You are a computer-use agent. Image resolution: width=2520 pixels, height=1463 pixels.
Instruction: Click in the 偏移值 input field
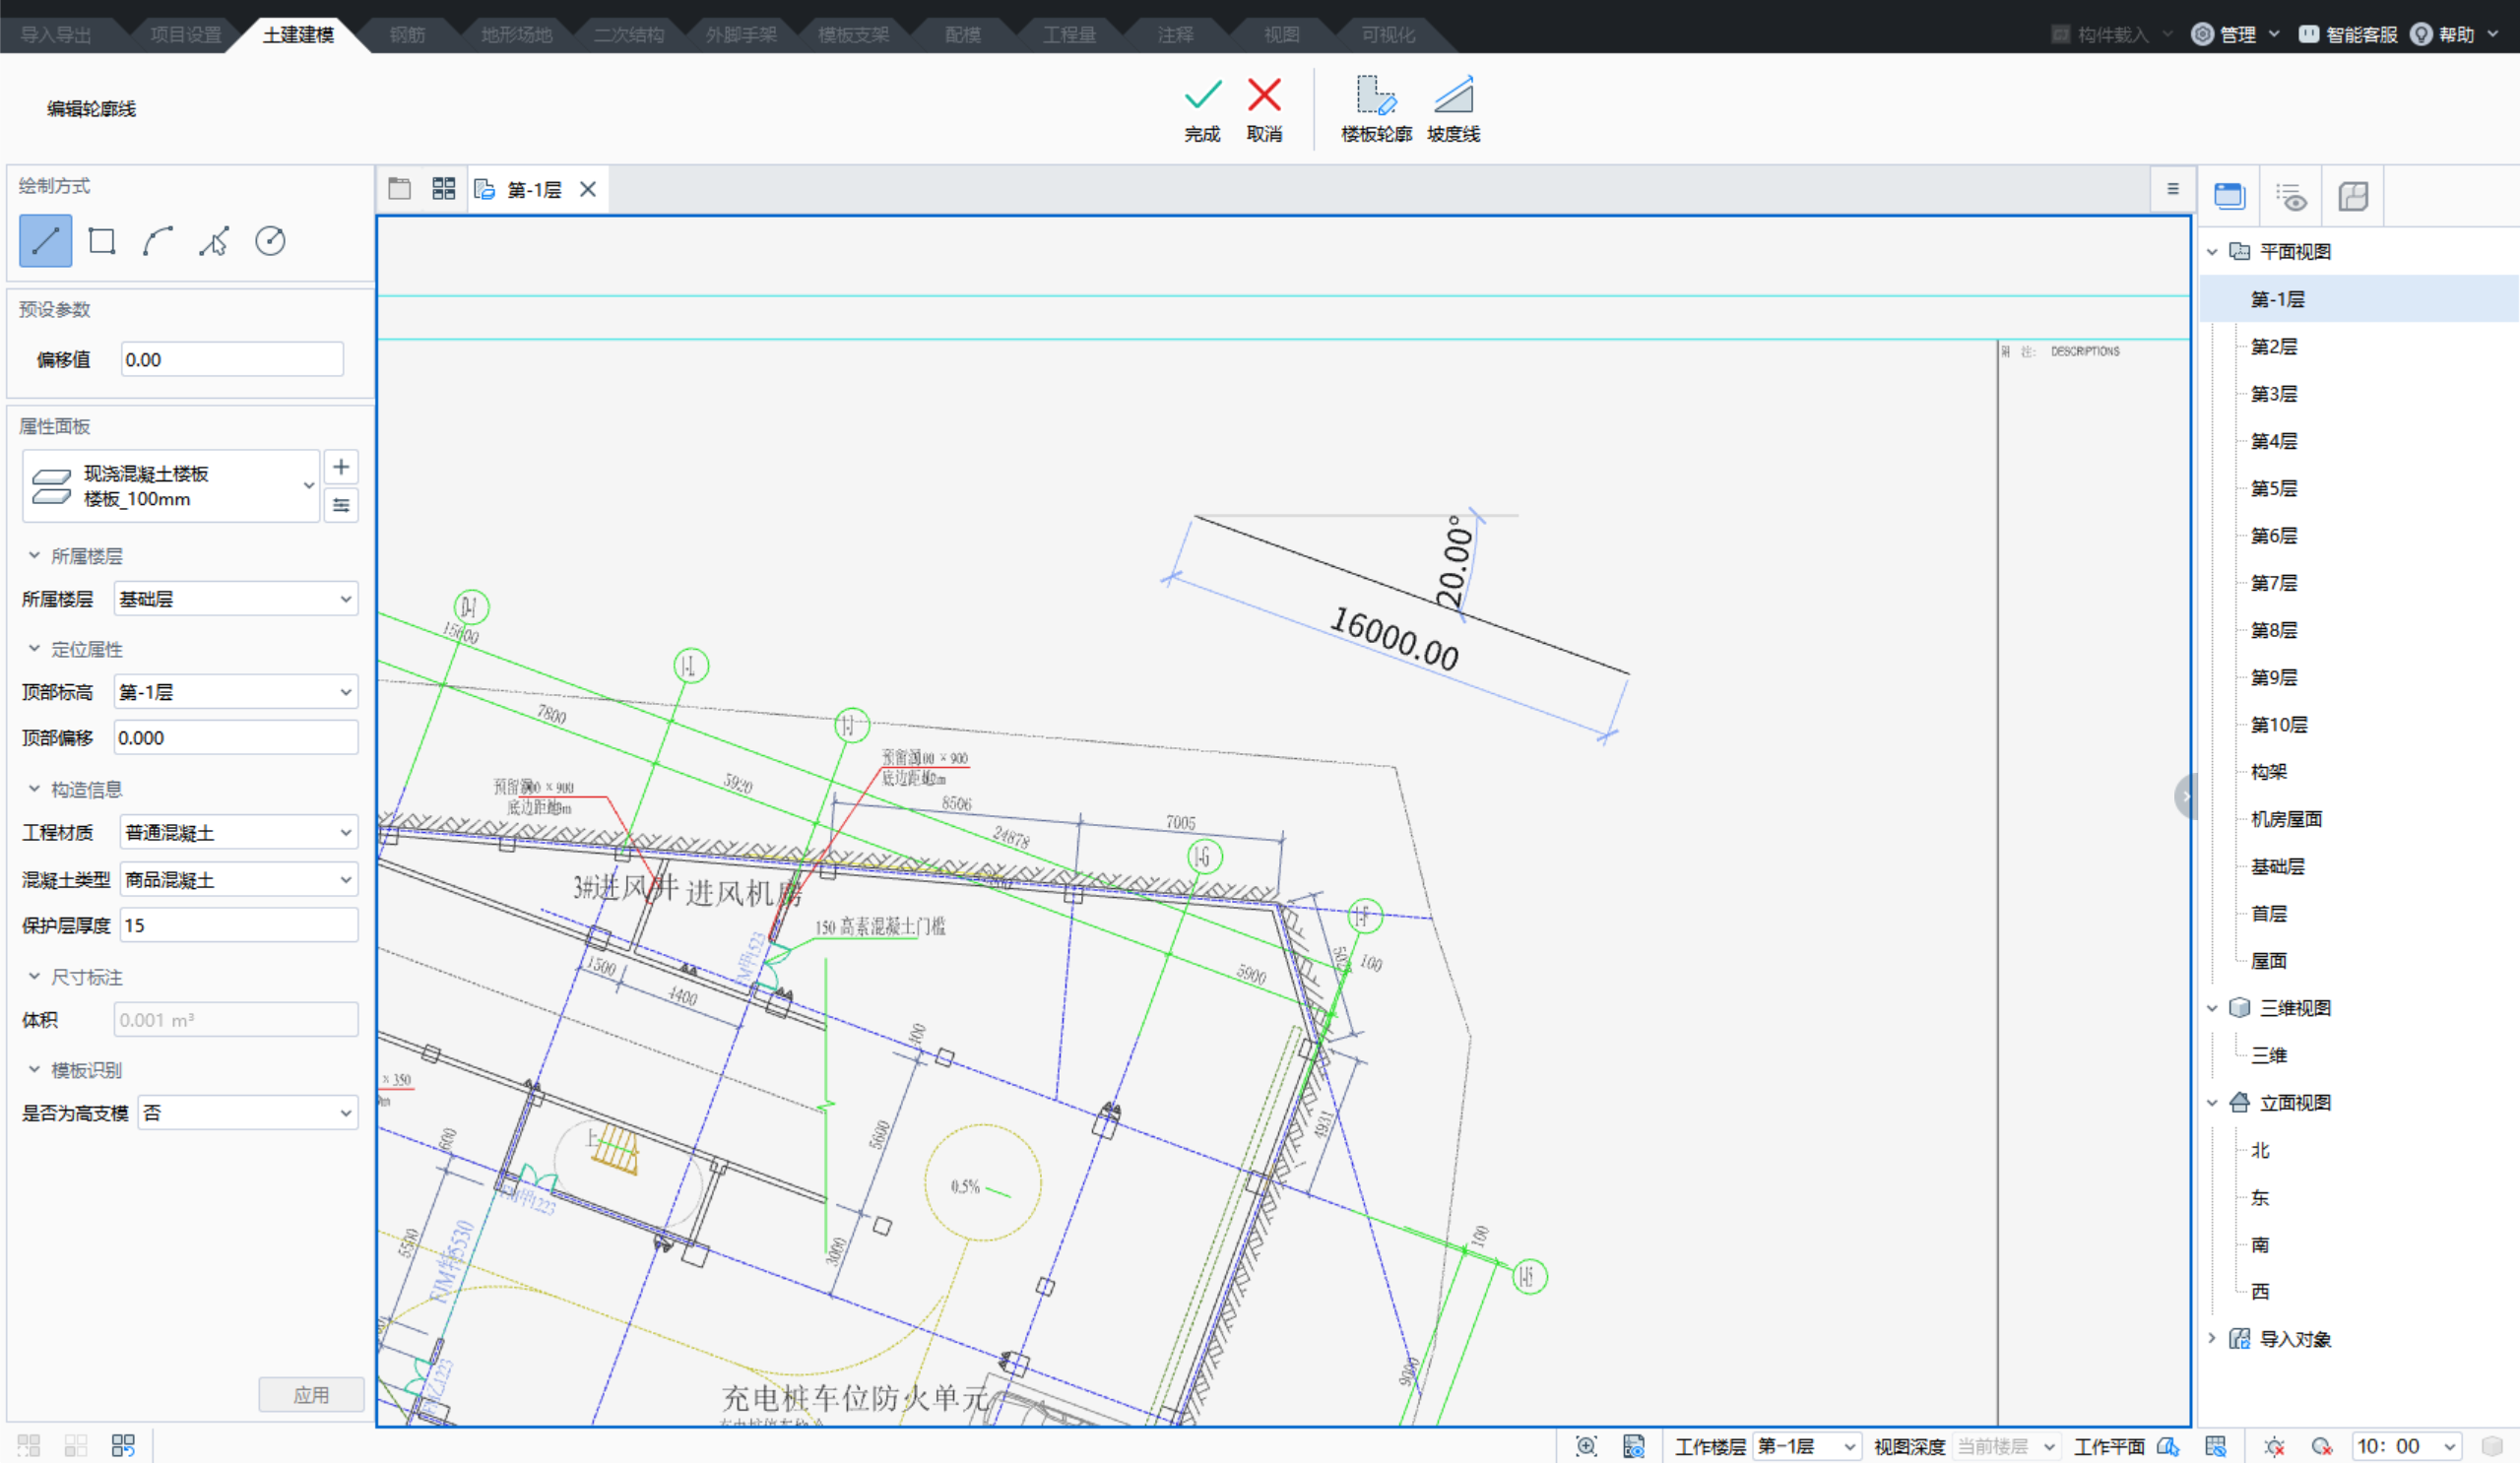pyautogui.click(x=232, y=359)
